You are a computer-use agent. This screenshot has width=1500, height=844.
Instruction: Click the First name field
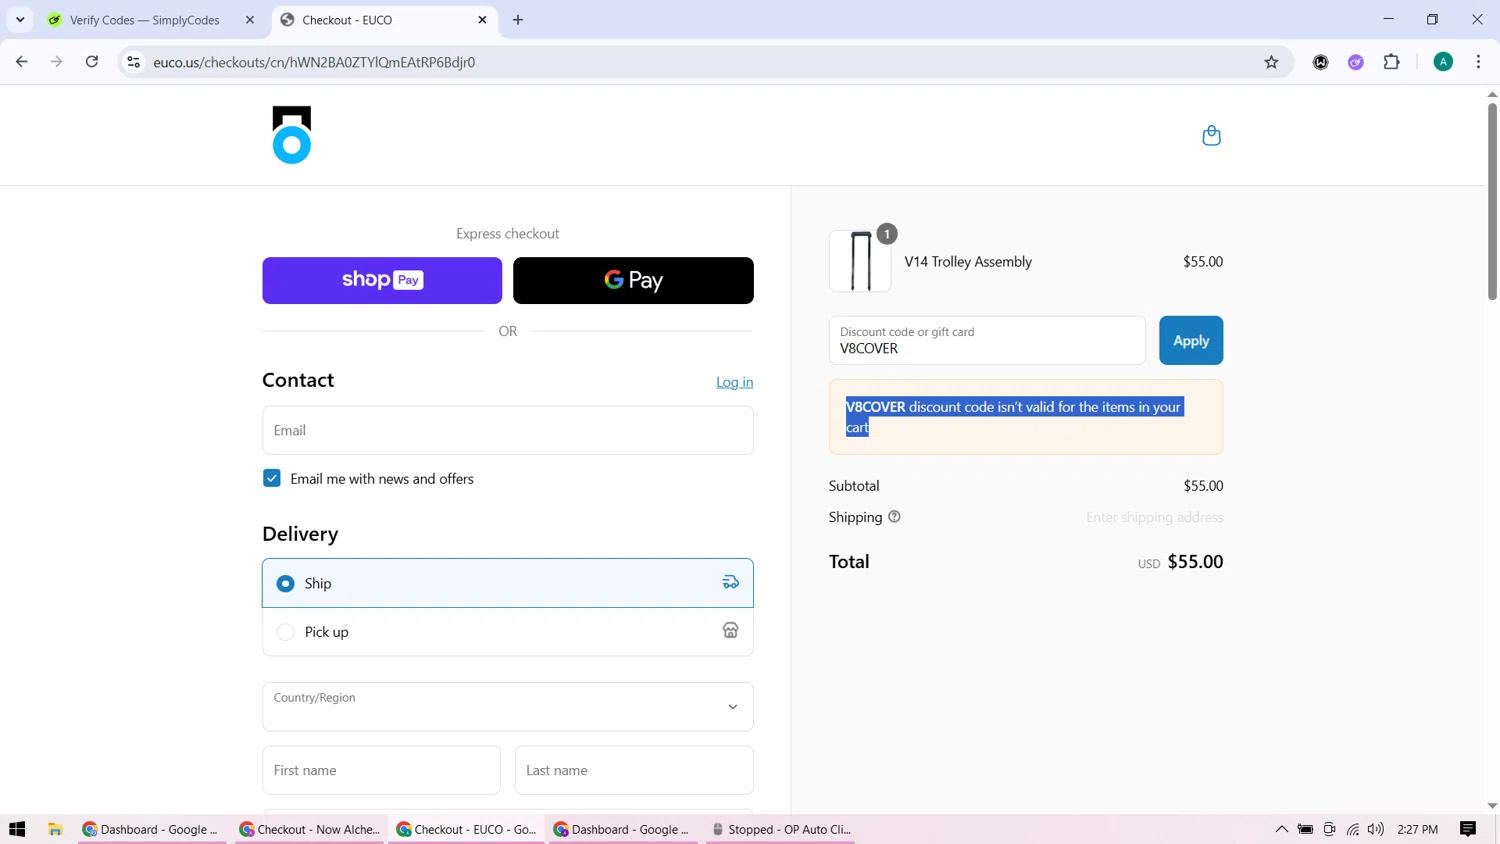pos(381,770)
